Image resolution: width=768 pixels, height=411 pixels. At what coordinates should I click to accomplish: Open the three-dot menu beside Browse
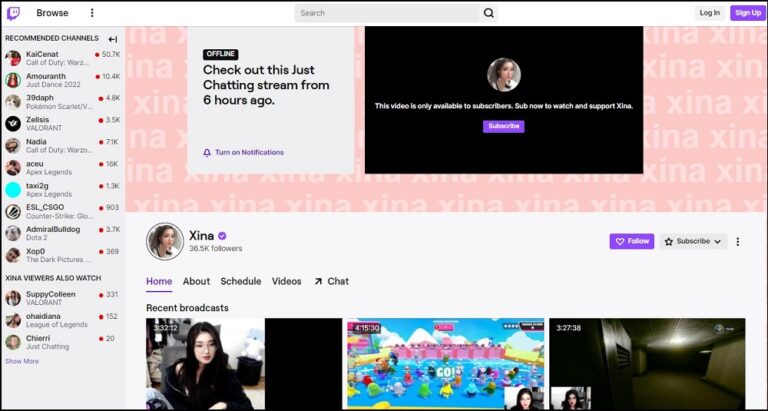[x=92, y=13]
